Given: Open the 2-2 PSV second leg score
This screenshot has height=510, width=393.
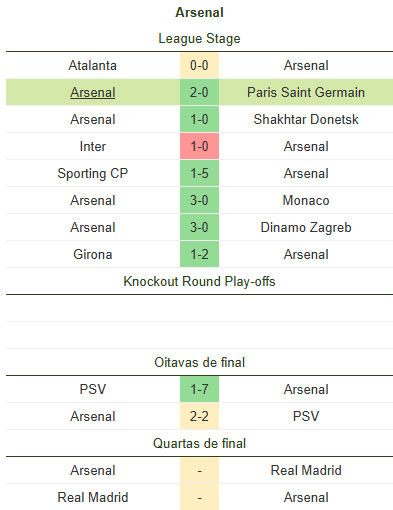Looking at the screenshot, I should click(x=199, y=416).
